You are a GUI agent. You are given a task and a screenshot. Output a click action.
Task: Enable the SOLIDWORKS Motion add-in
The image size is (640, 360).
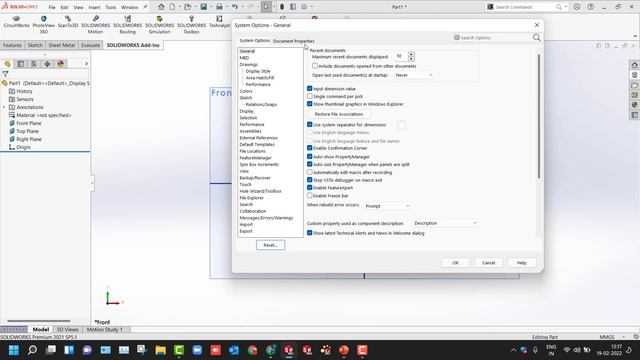[96, 24]
